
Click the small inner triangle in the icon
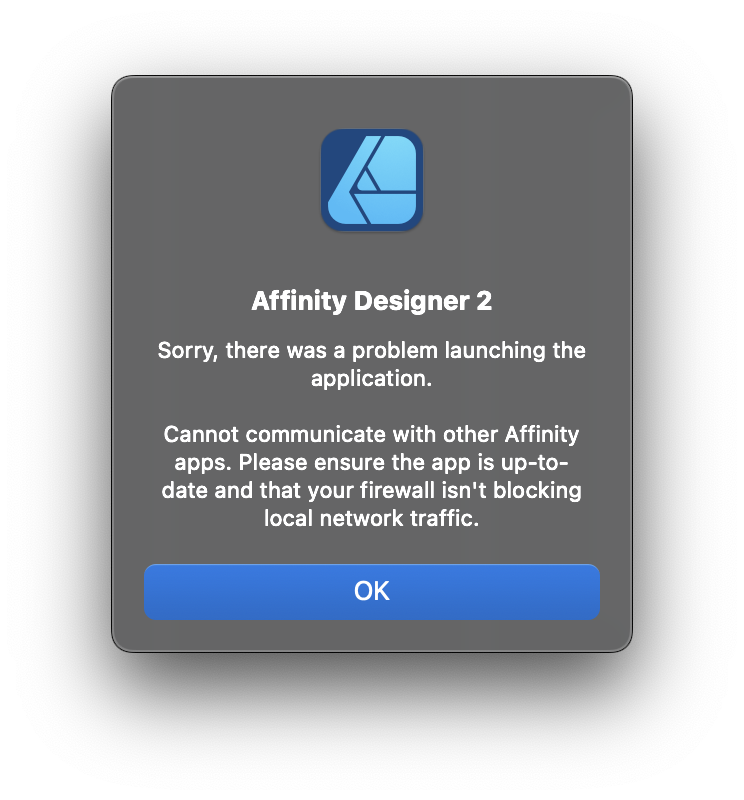click(x=366, y=181)
